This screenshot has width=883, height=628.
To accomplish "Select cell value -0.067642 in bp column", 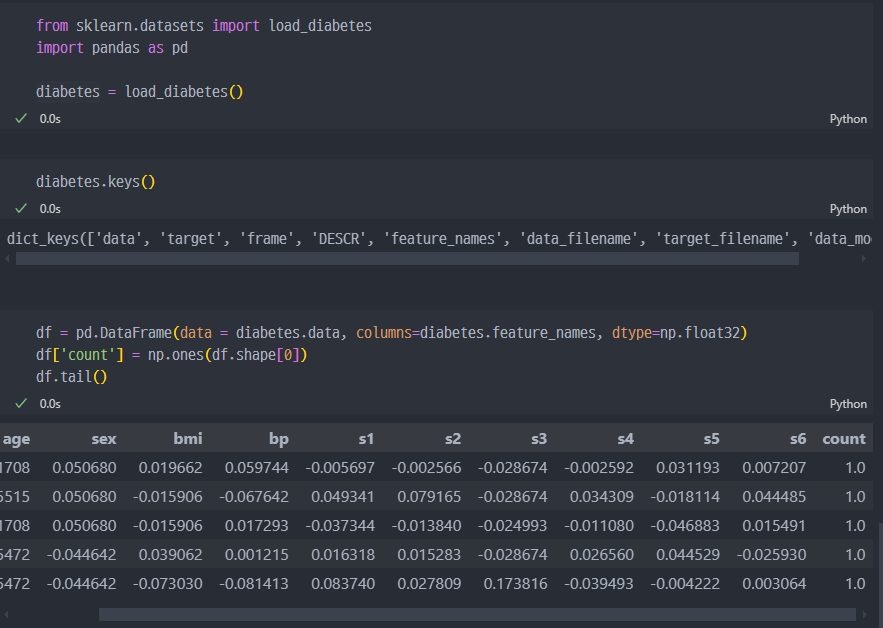I will click(x=254, y=497).
